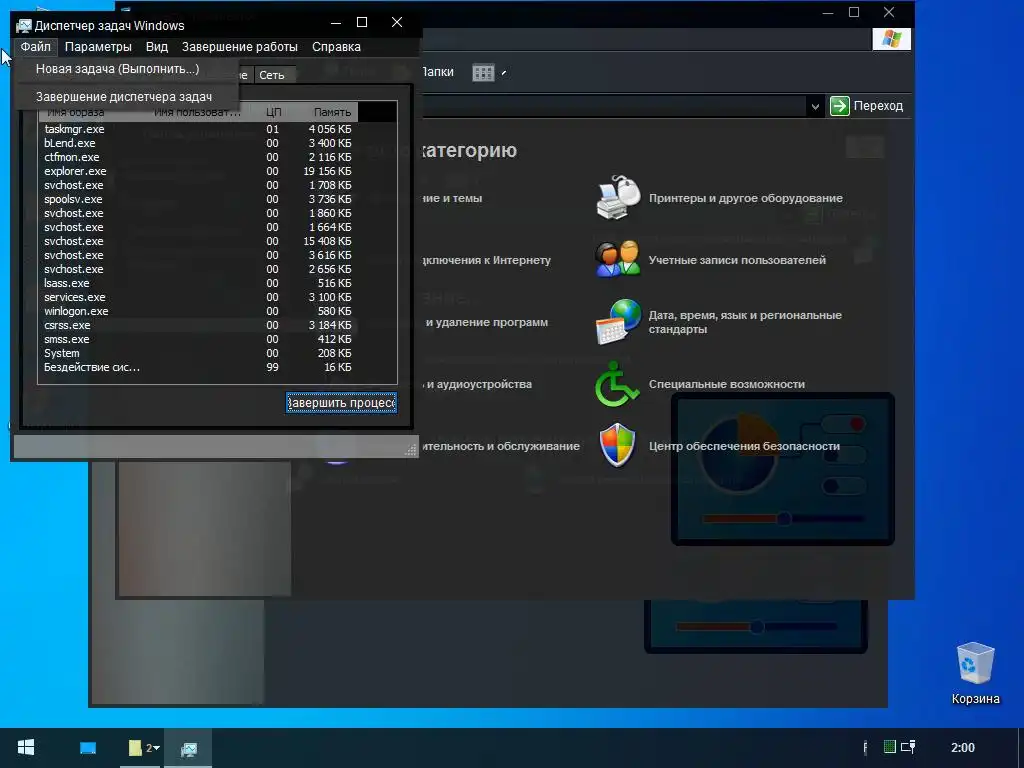Open the Корзина desktop icon
This screenshot has width=1024, height=768.
click(975, 673)
